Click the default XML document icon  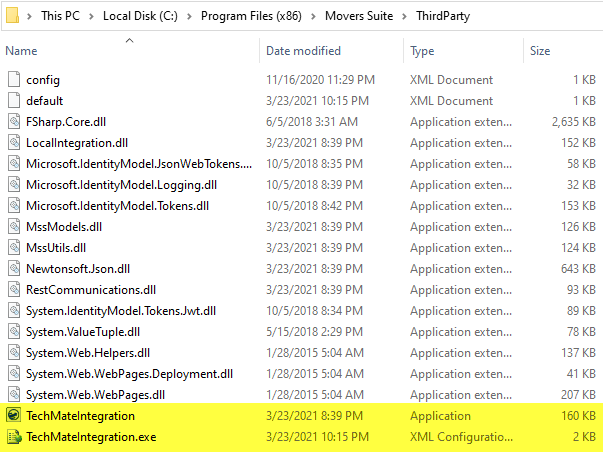pyautogui.click(x=14, y=101)
